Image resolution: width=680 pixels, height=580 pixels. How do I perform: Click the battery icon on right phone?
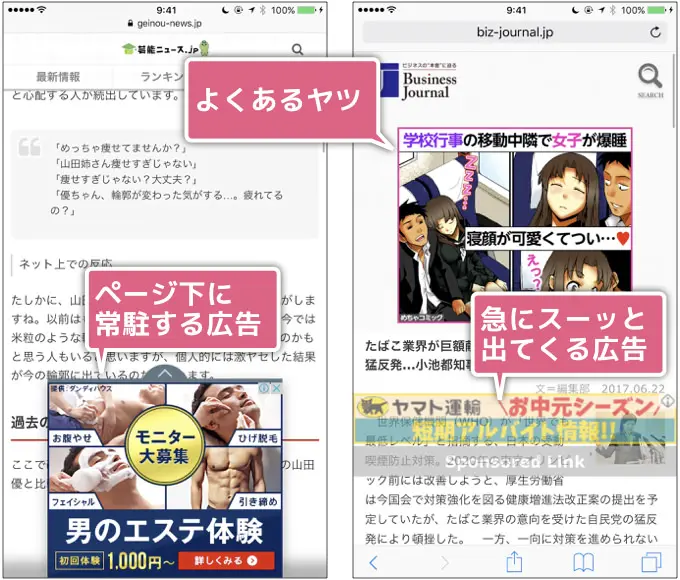(658, 10)
